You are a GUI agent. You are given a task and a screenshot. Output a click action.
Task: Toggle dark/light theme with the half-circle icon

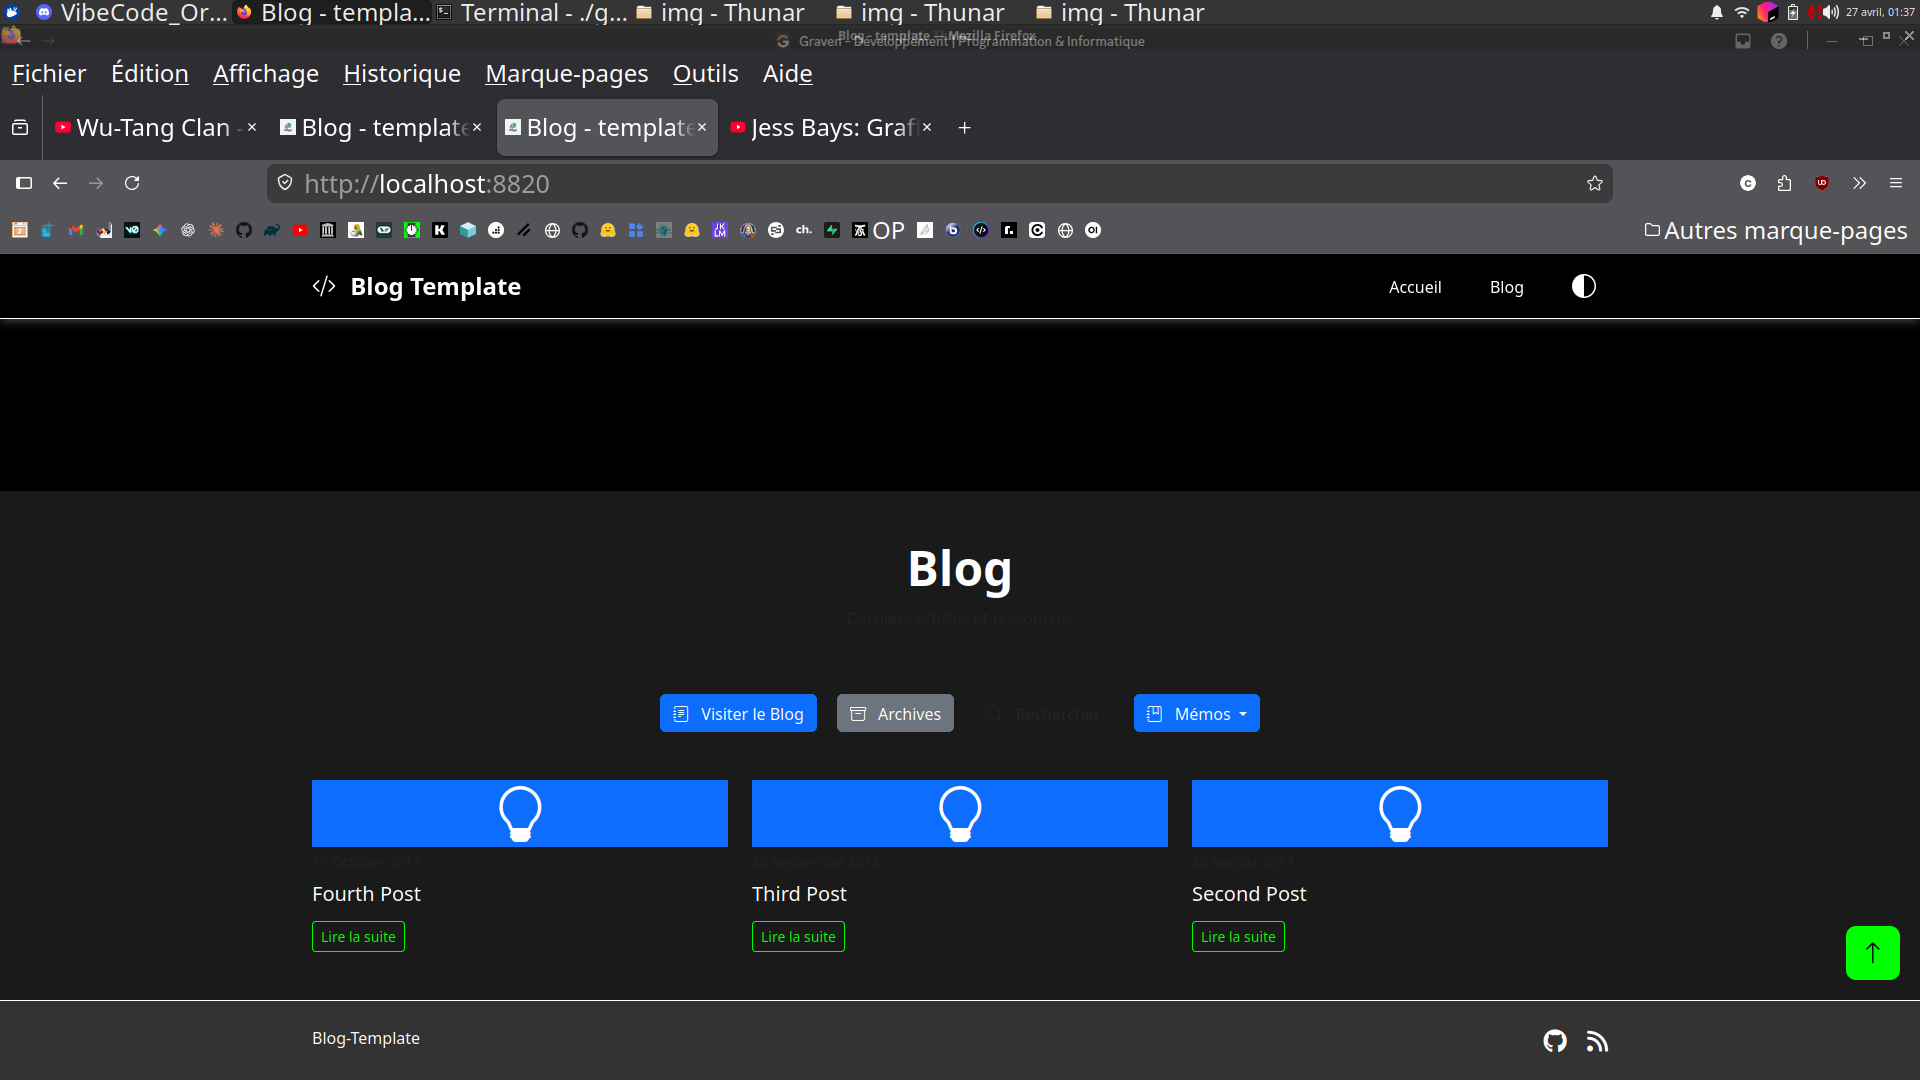pyautogui.click(x=1583, y=287)
